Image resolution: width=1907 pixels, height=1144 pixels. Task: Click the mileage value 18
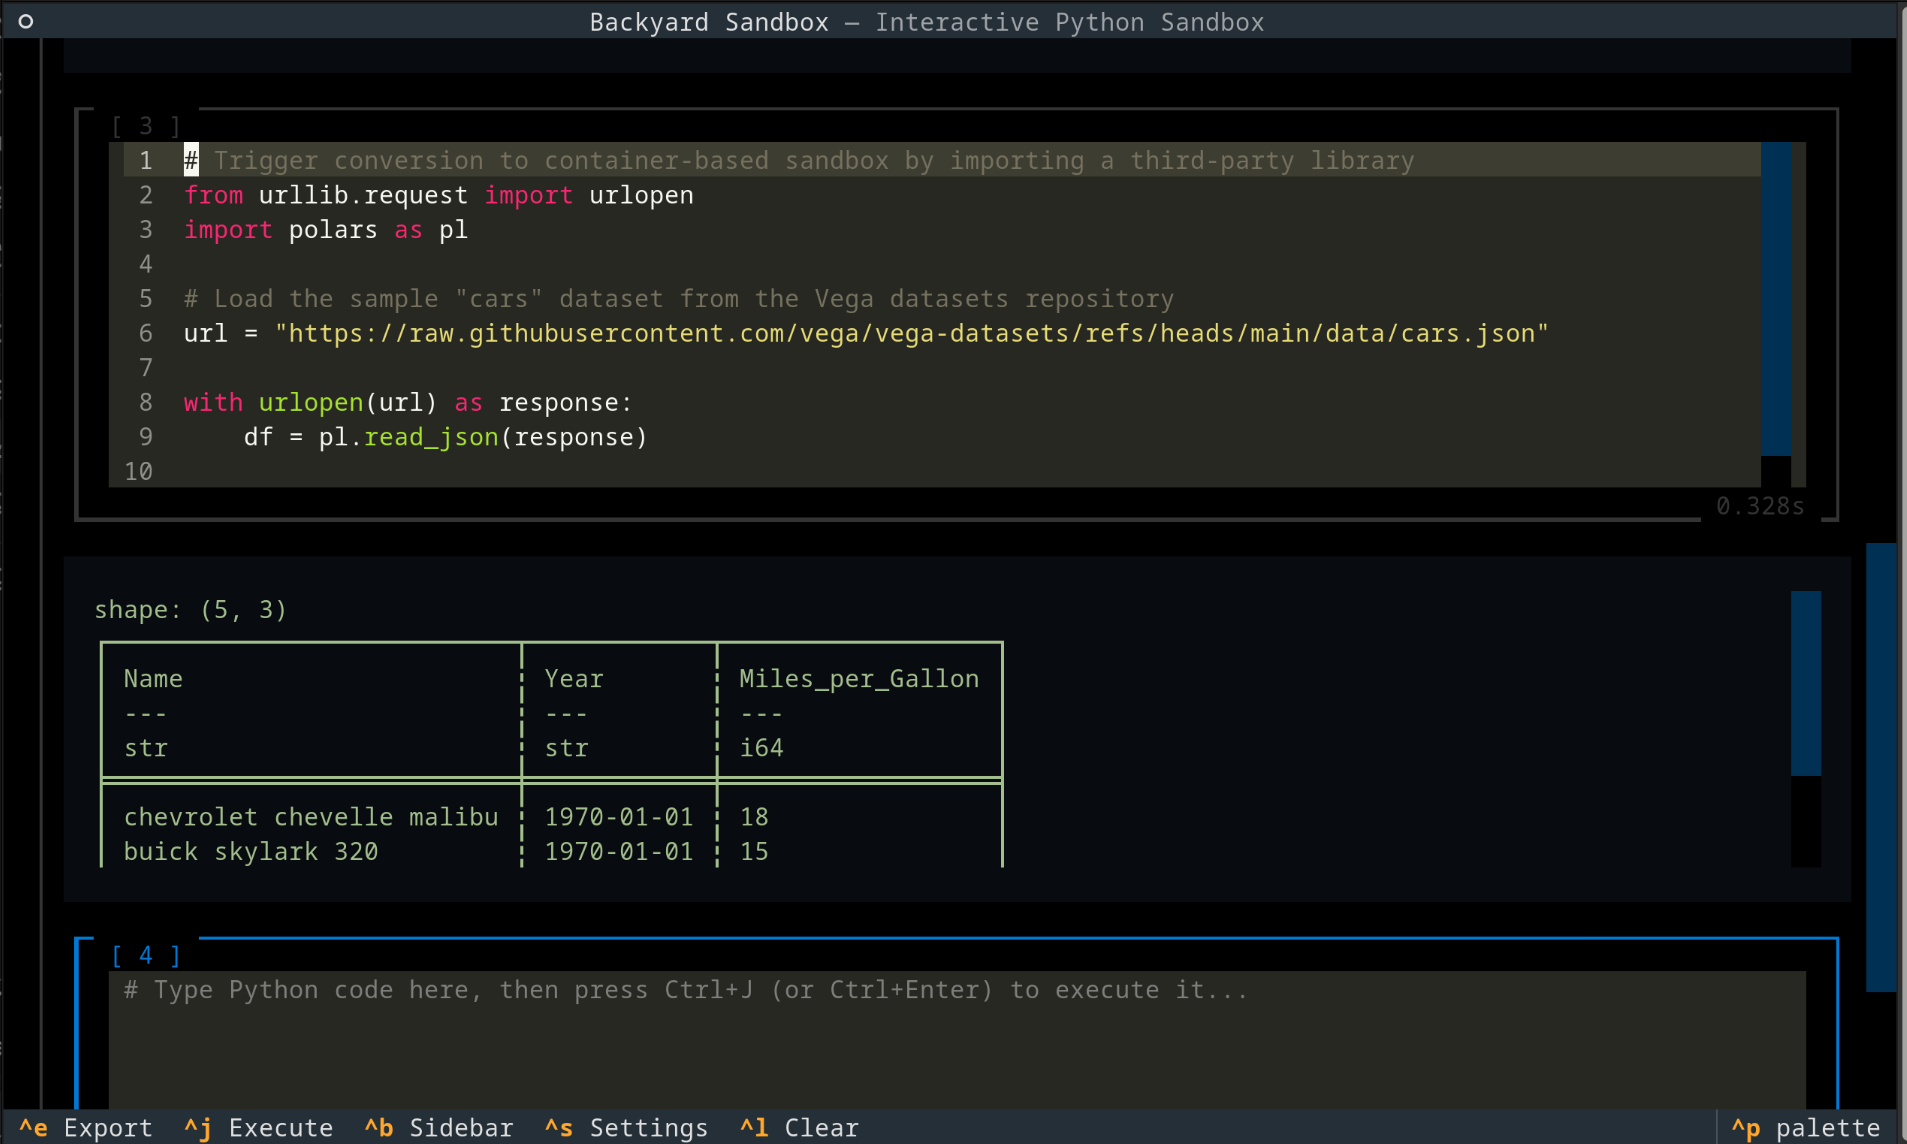(x=754, y=817)
